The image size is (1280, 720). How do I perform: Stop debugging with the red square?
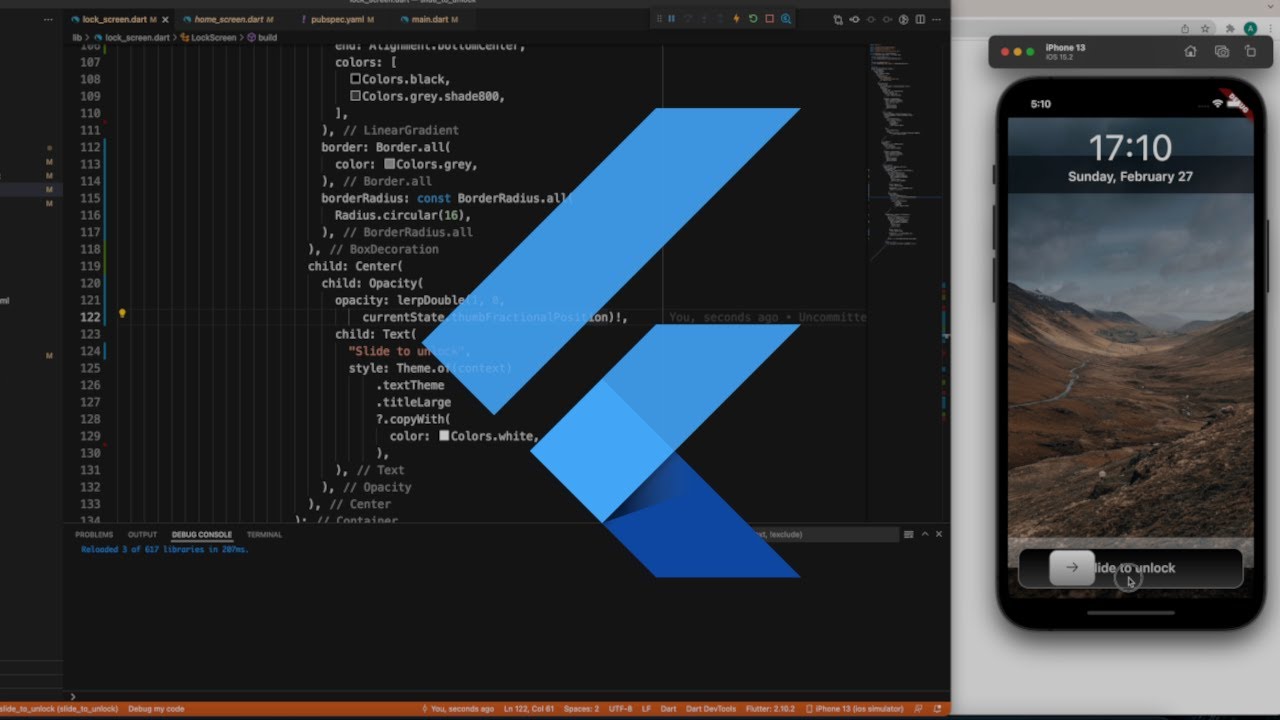769,19
